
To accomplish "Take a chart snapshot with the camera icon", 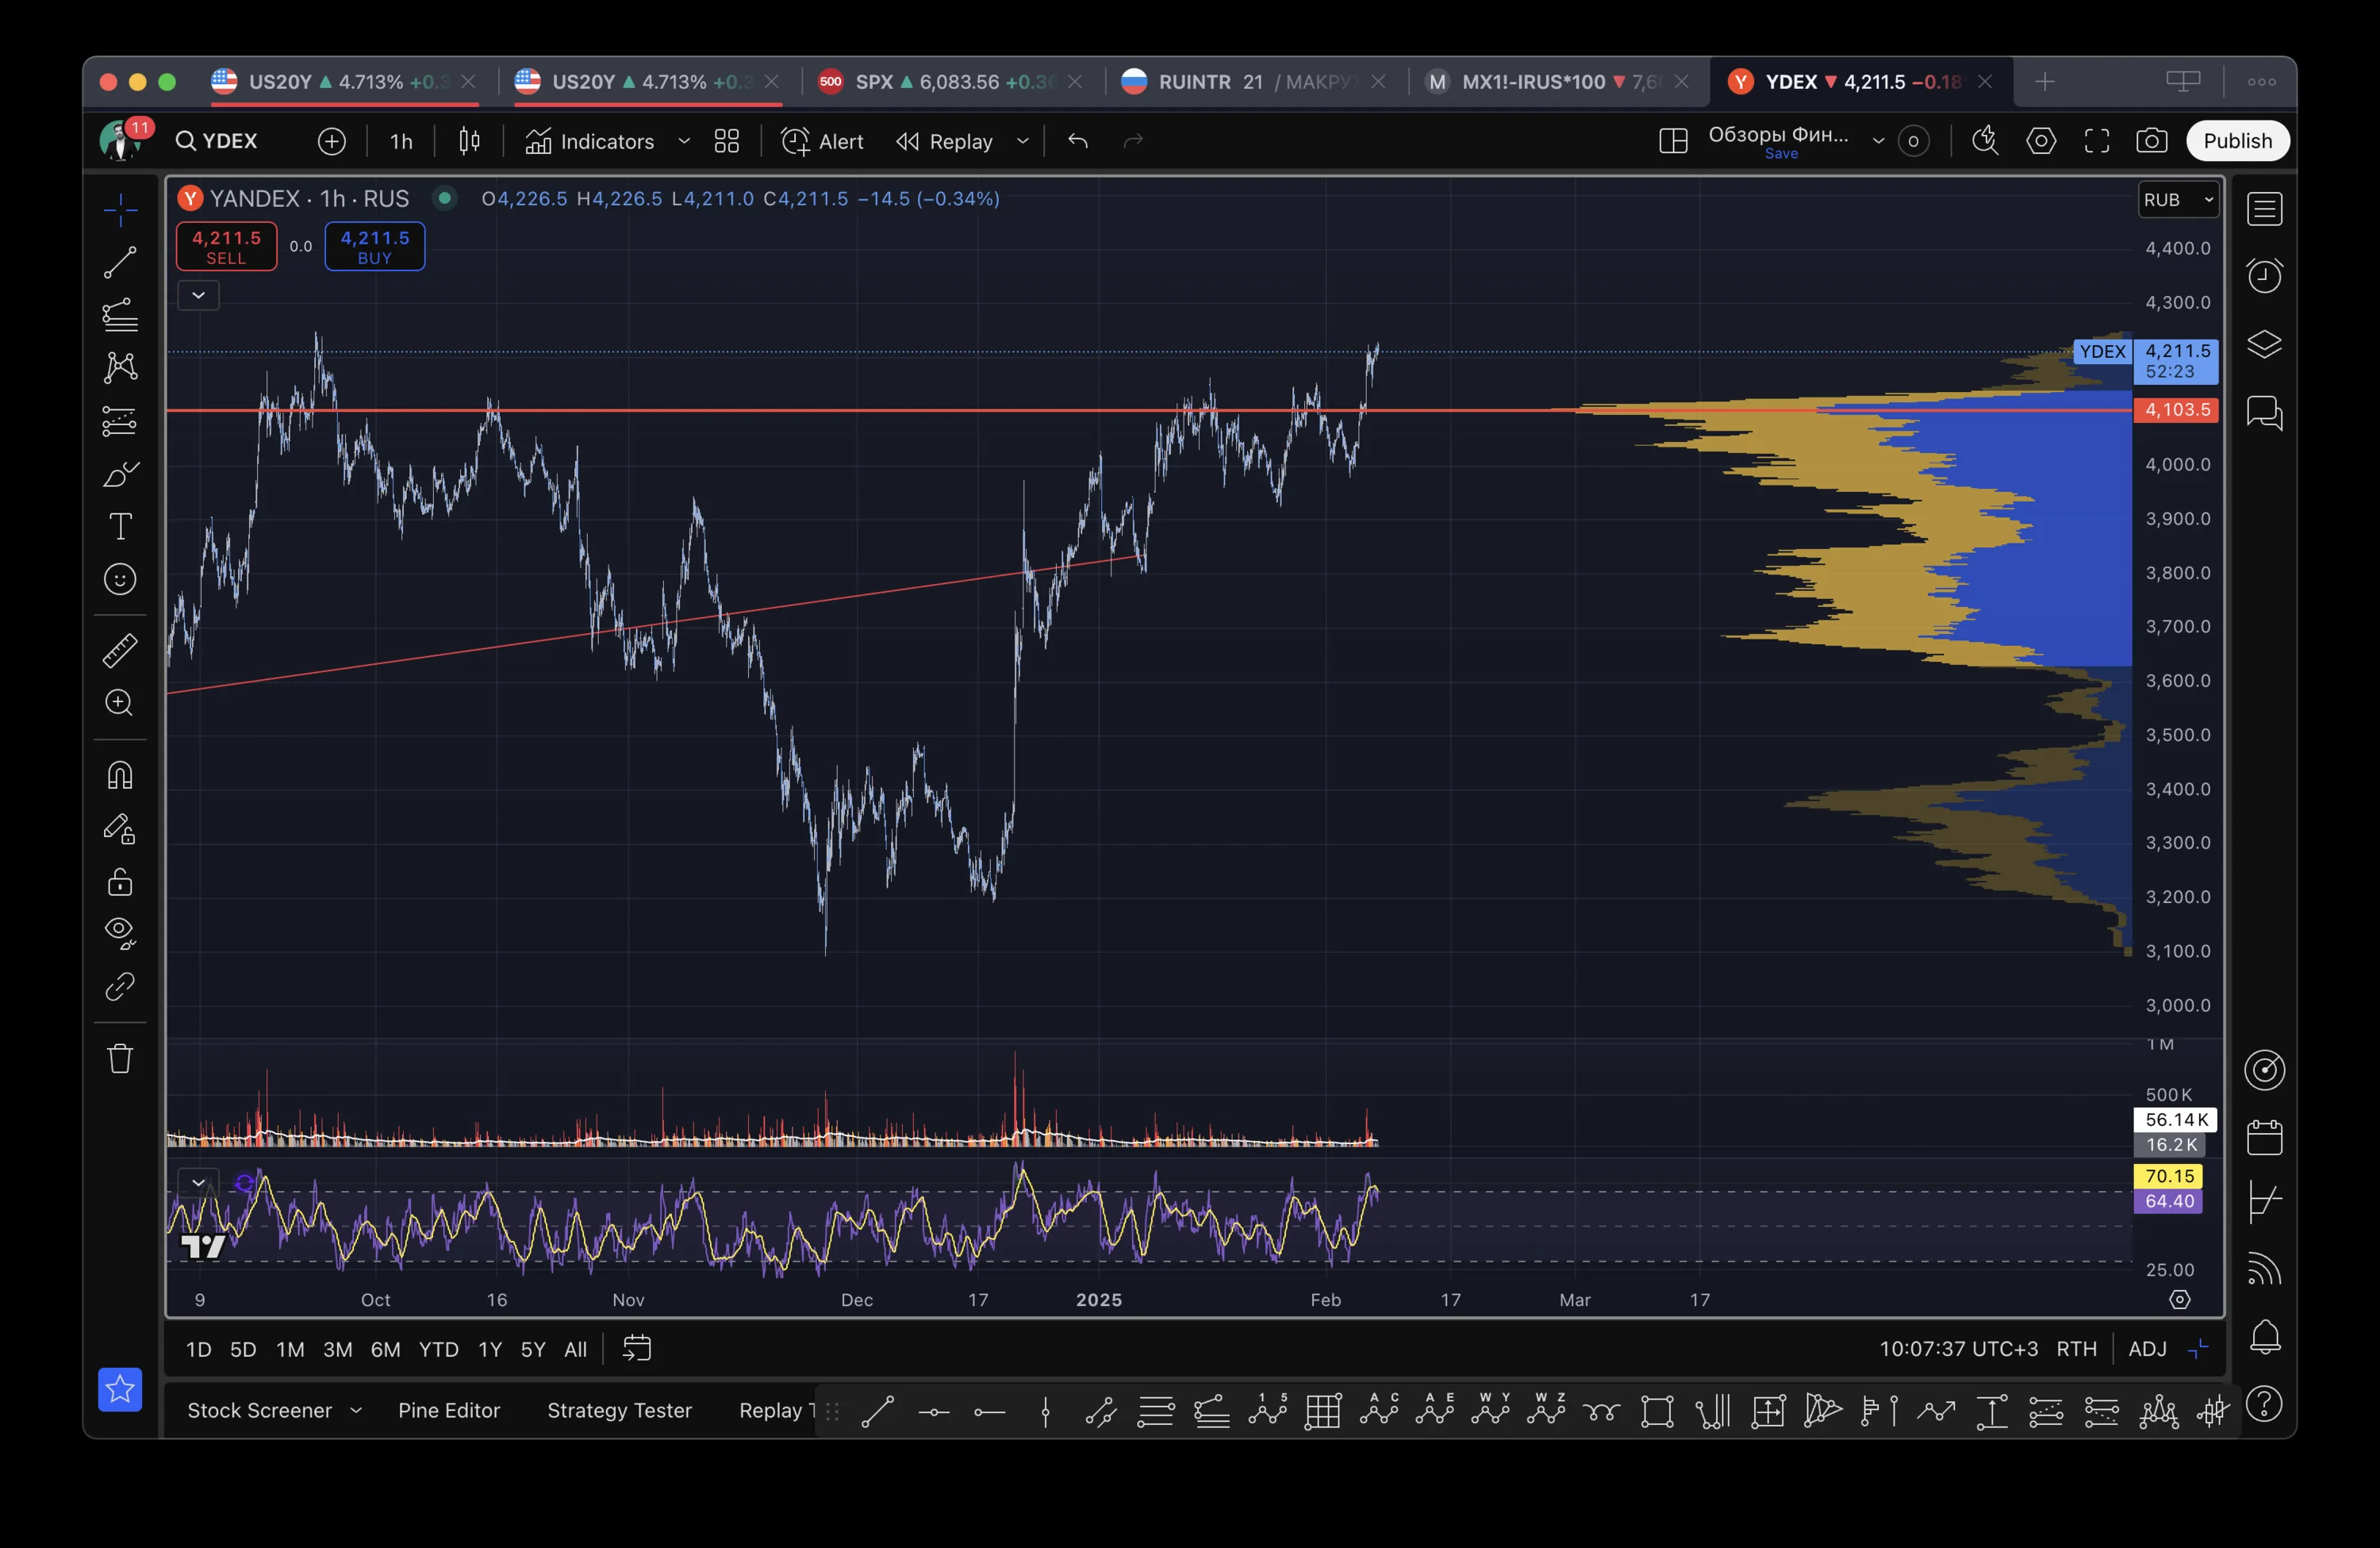I will (2151, 141).
